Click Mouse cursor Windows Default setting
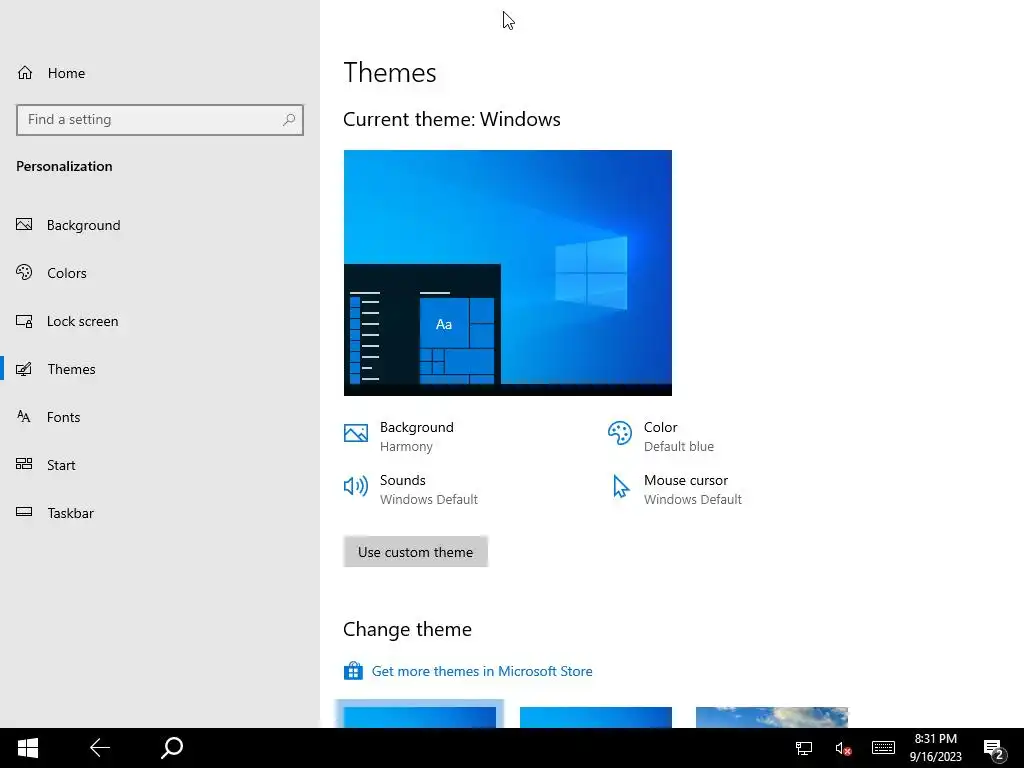This screenshot has height=768, width=1024. tap(677, 489)
